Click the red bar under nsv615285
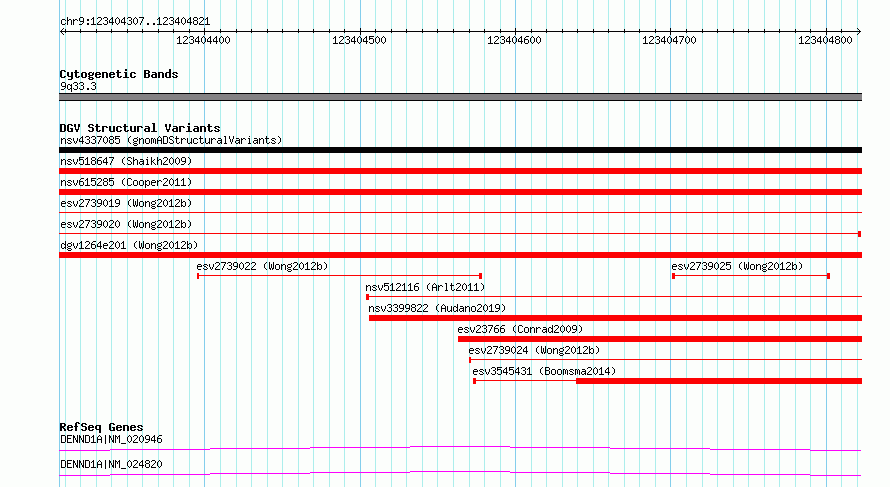The image size is (890, 487). (460, 192)
